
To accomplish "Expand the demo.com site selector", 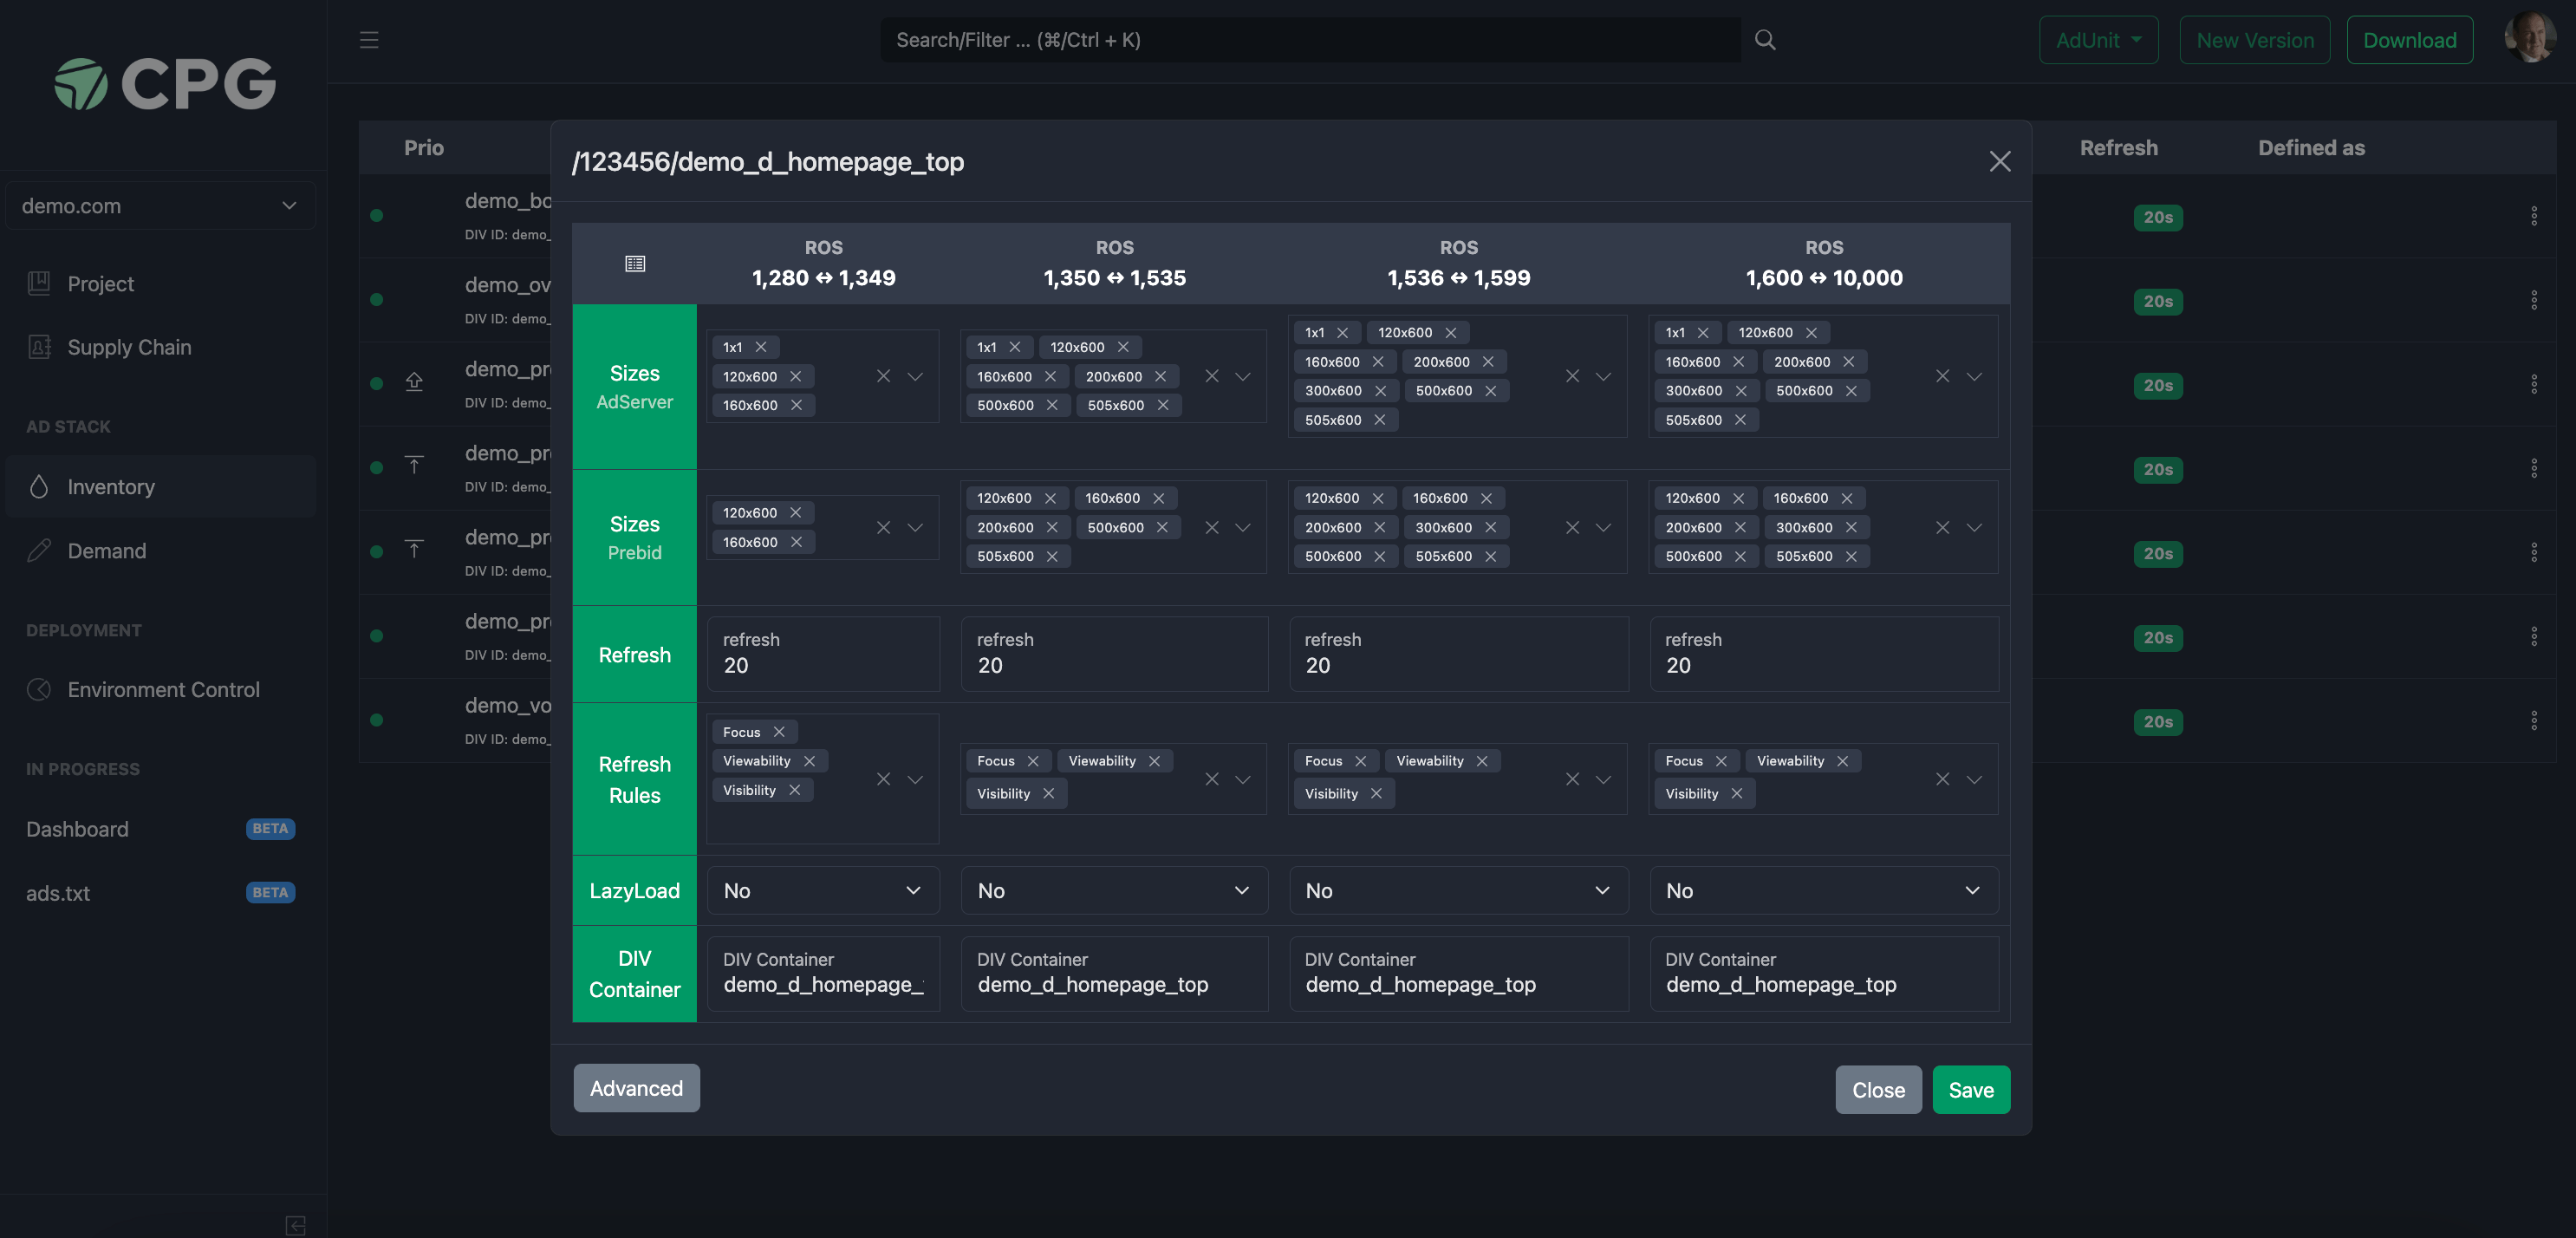I will click(x=161, y=206).
